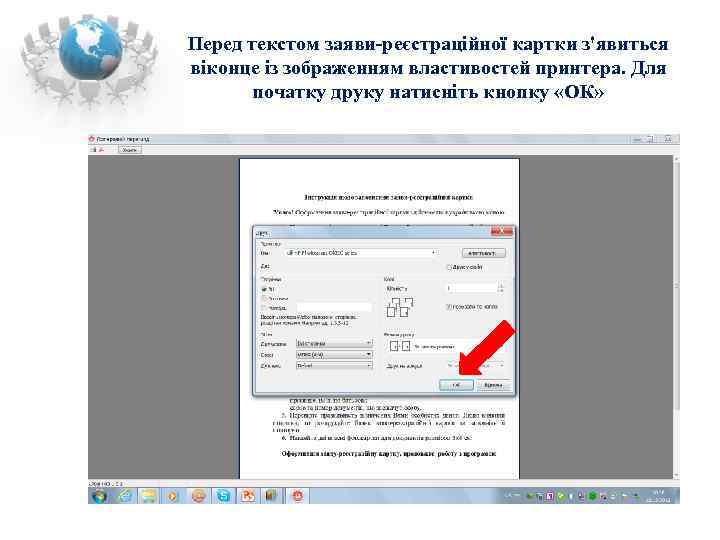The width and height of the screenshot is (720, 540).
Task: Open the third dropdown below paper size
Action: pos(334,366)
